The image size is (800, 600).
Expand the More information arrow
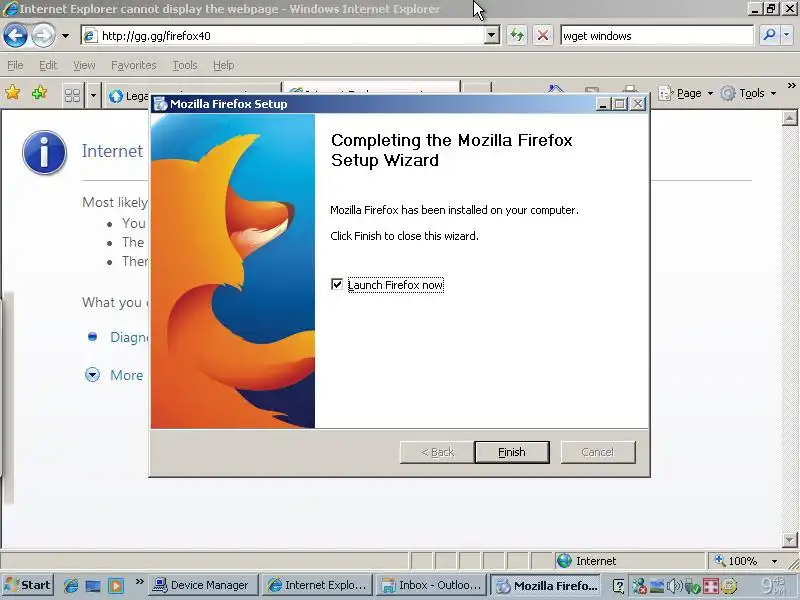click(x=92, y=375)
